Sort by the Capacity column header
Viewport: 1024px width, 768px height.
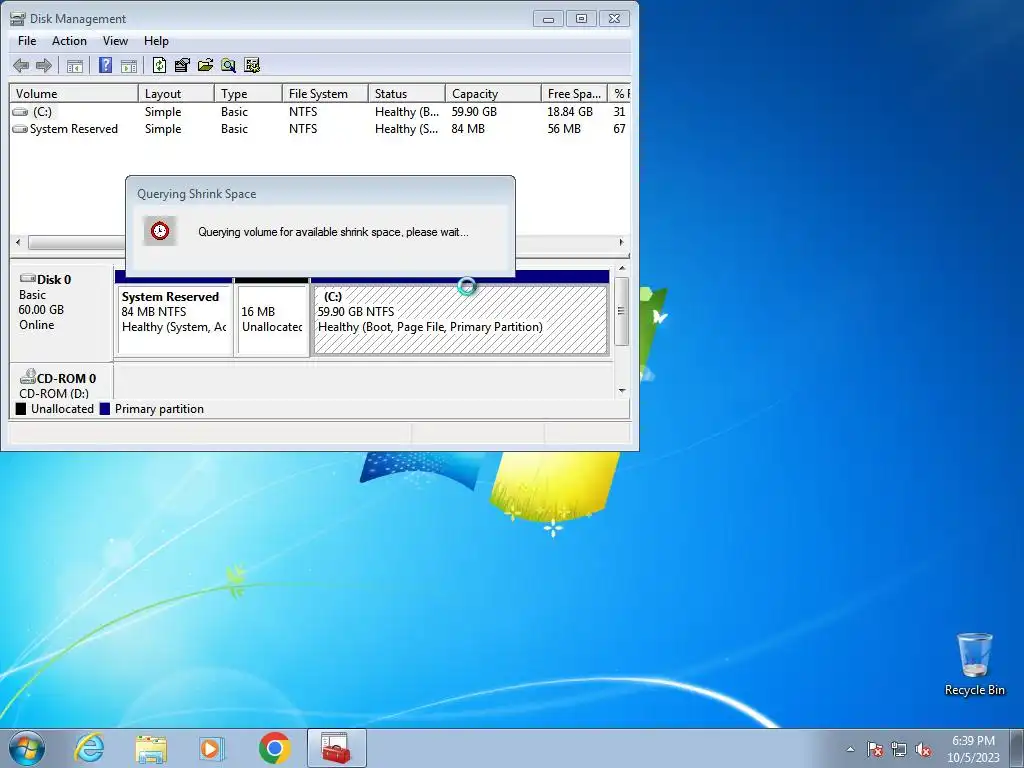(x=493, y=93)
